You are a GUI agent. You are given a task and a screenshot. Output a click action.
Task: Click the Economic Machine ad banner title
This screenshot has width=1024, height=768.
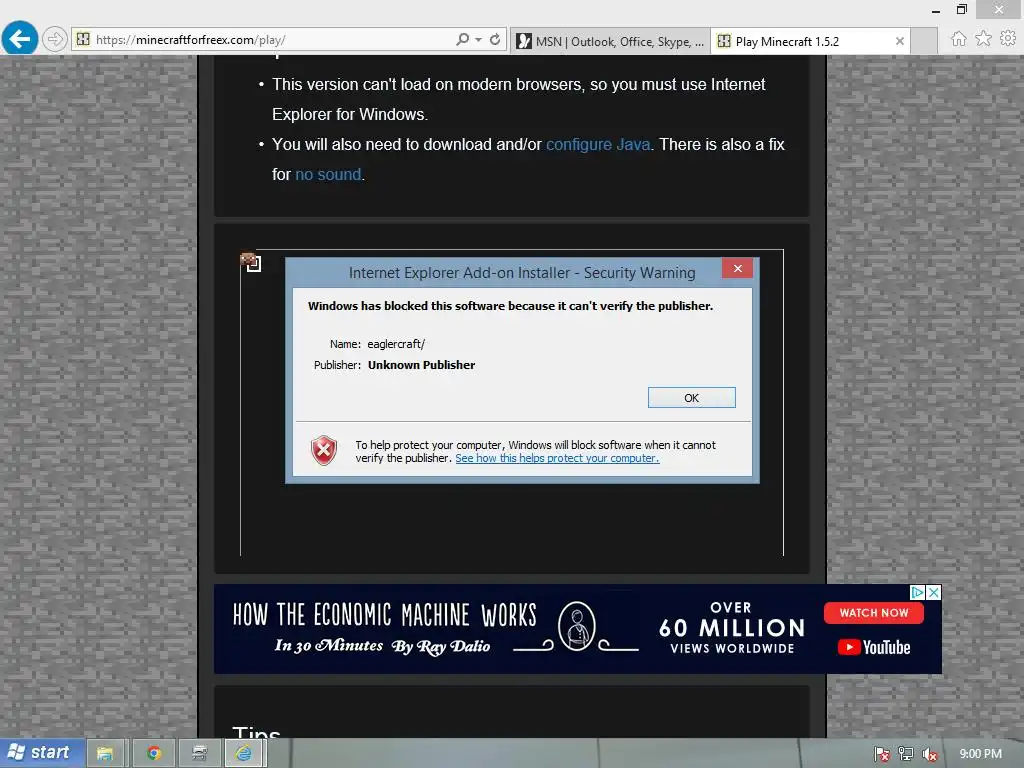(x=385, y=615)
